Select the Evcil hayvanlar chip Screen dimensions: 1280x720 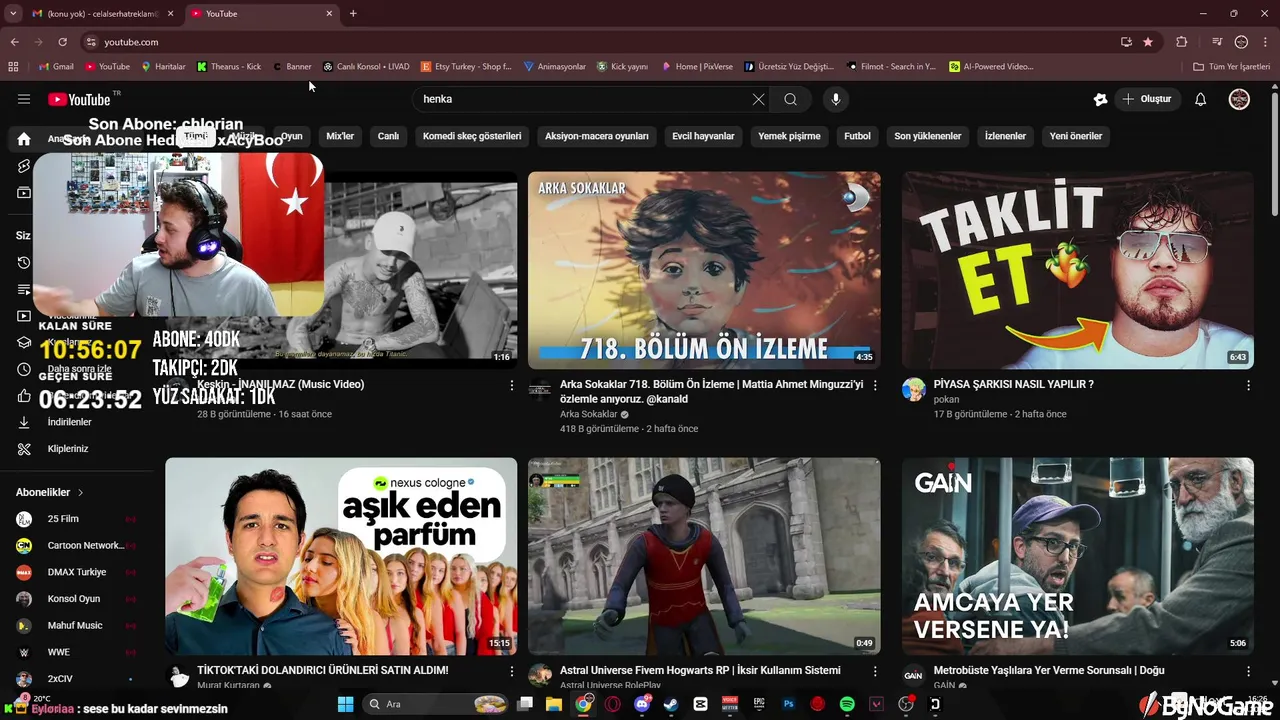(703, 136)
